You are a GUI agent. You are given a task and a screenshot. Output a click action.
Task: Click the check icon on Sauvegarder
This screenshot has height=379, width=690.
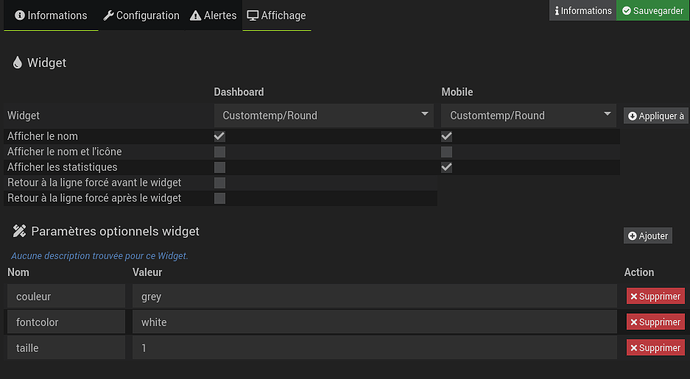627,11
